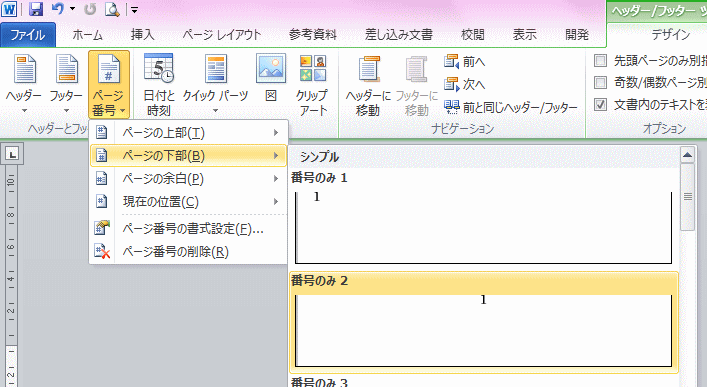Choose ページ番号の削除(R) menu item

point(188,252)
